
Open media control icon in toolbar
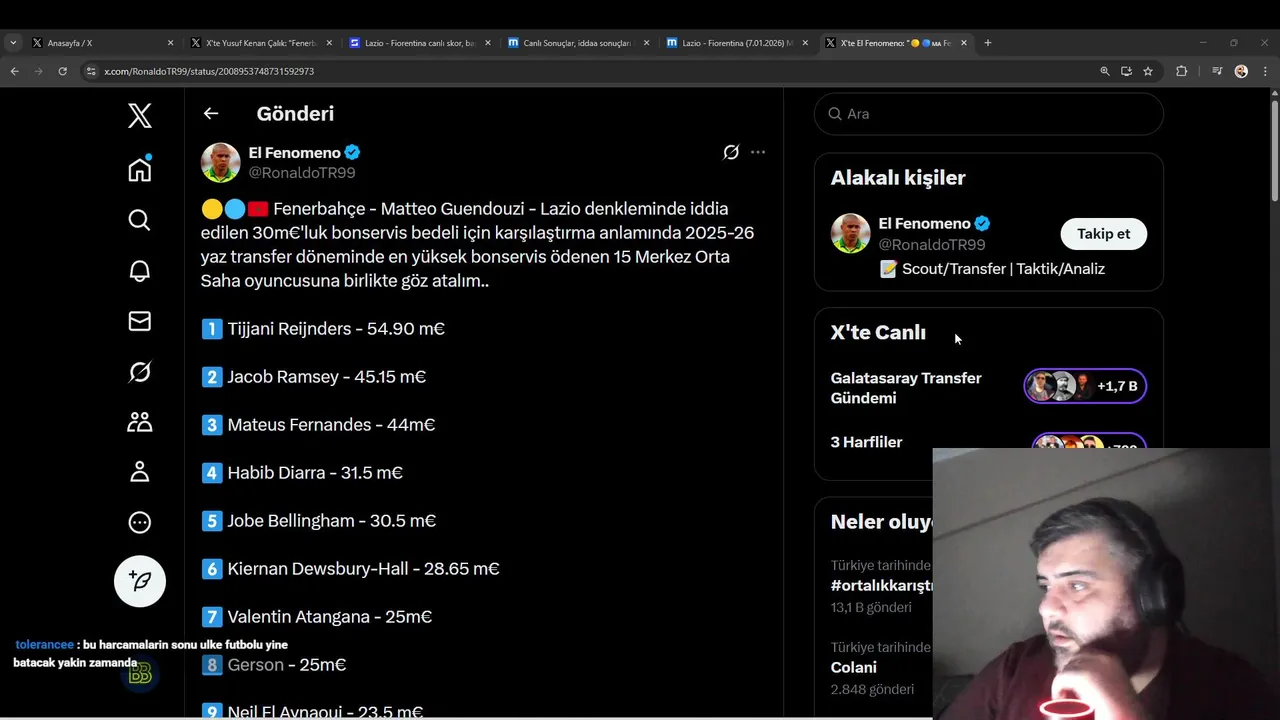tap(1217, 71)
